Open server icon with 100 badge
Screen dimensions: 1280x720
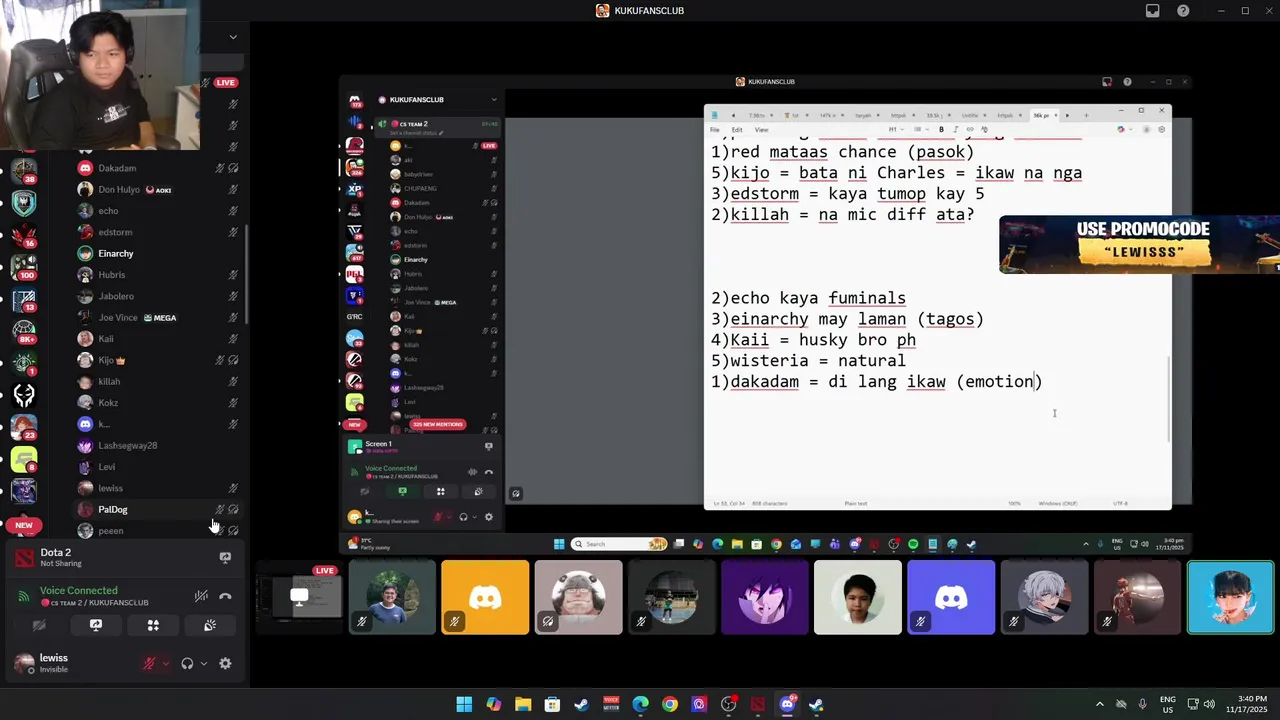pos(24,267)
